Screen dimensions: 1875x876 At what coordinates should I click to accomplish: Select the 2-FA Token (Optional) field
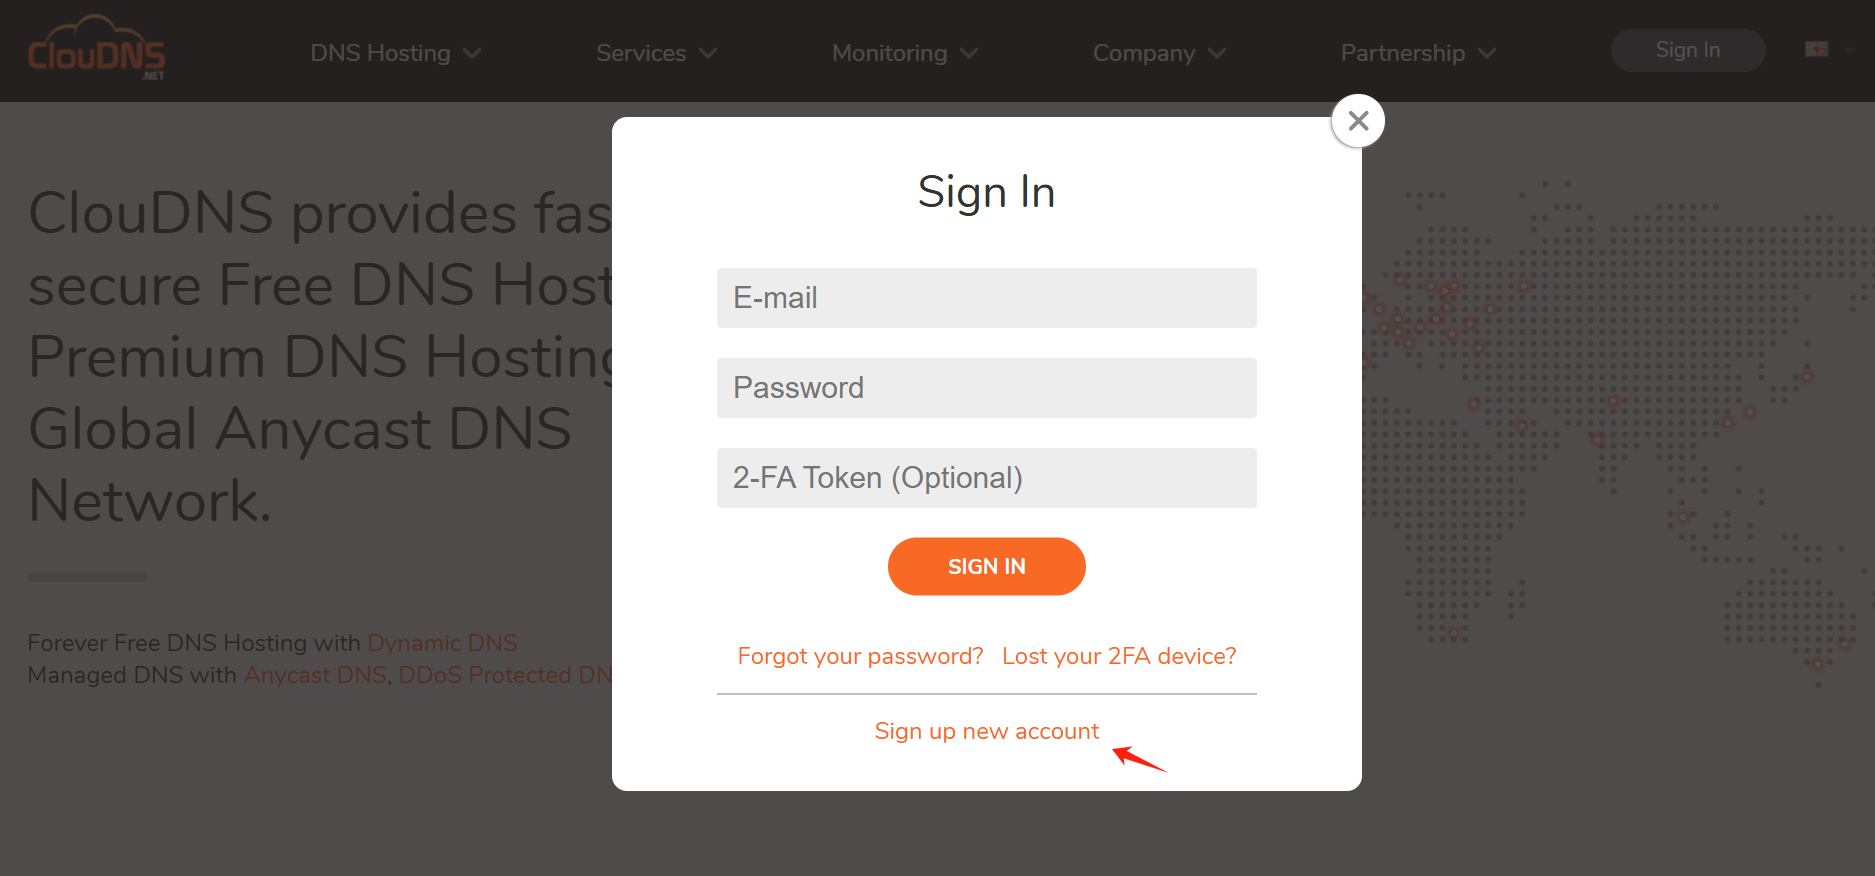coord(986,478)
